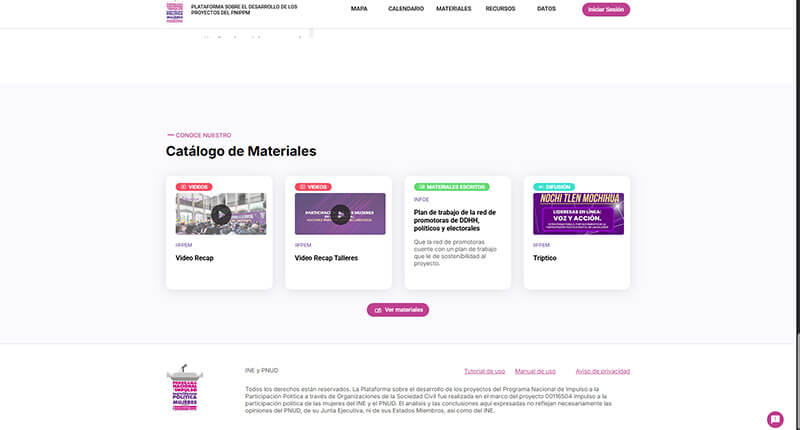Click the Materiales Escritos tag badge

point(451,187)
